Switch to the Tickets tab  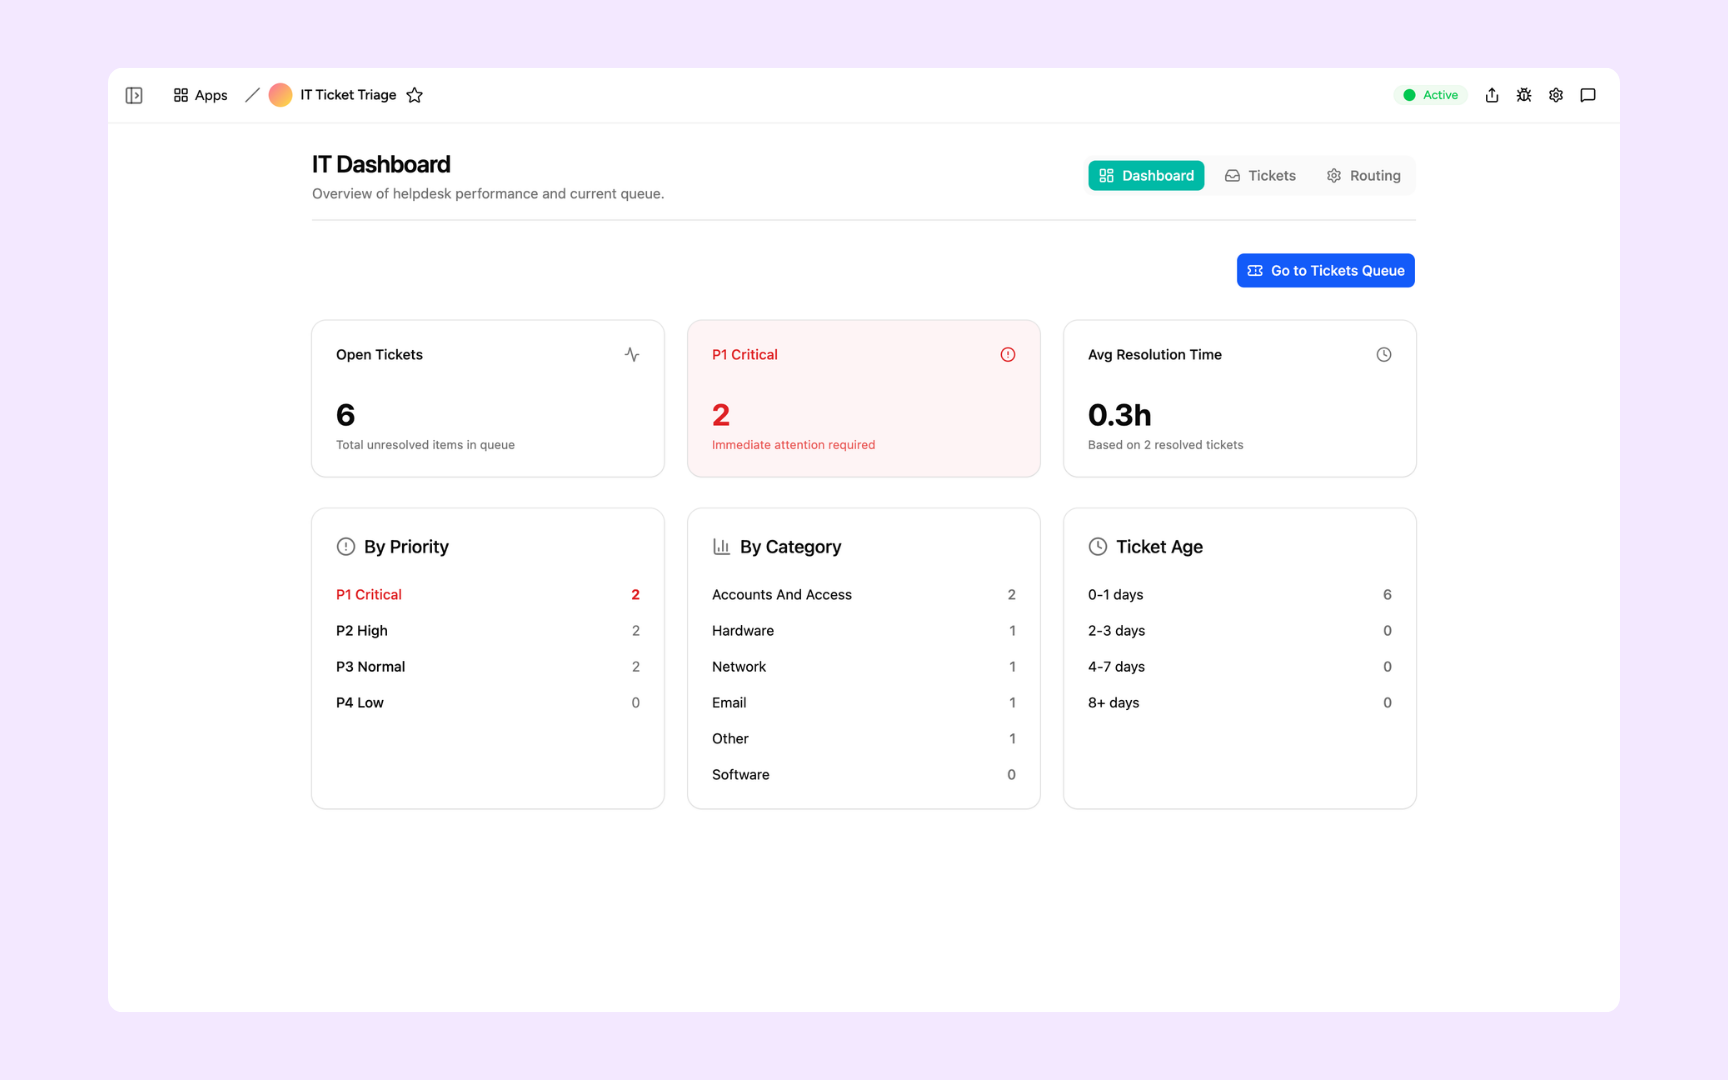[1260, 176]
